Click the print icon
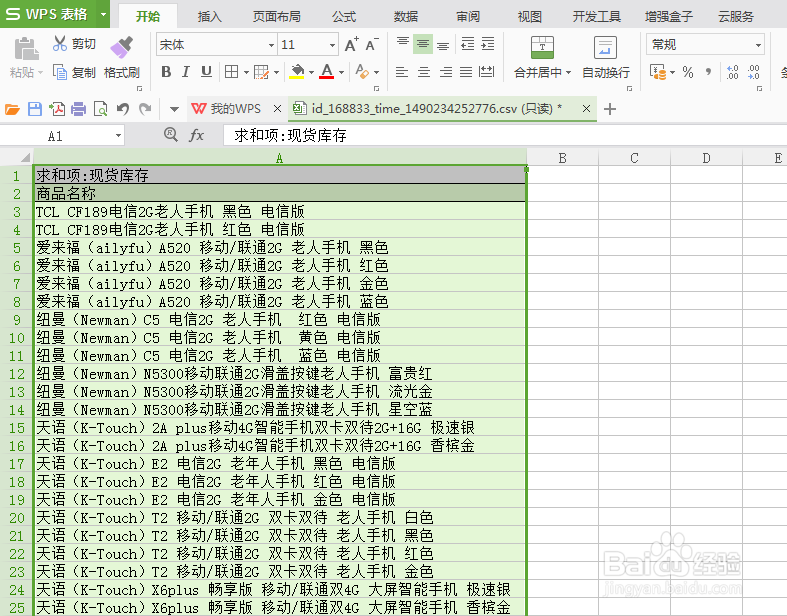 click(78, 109)
